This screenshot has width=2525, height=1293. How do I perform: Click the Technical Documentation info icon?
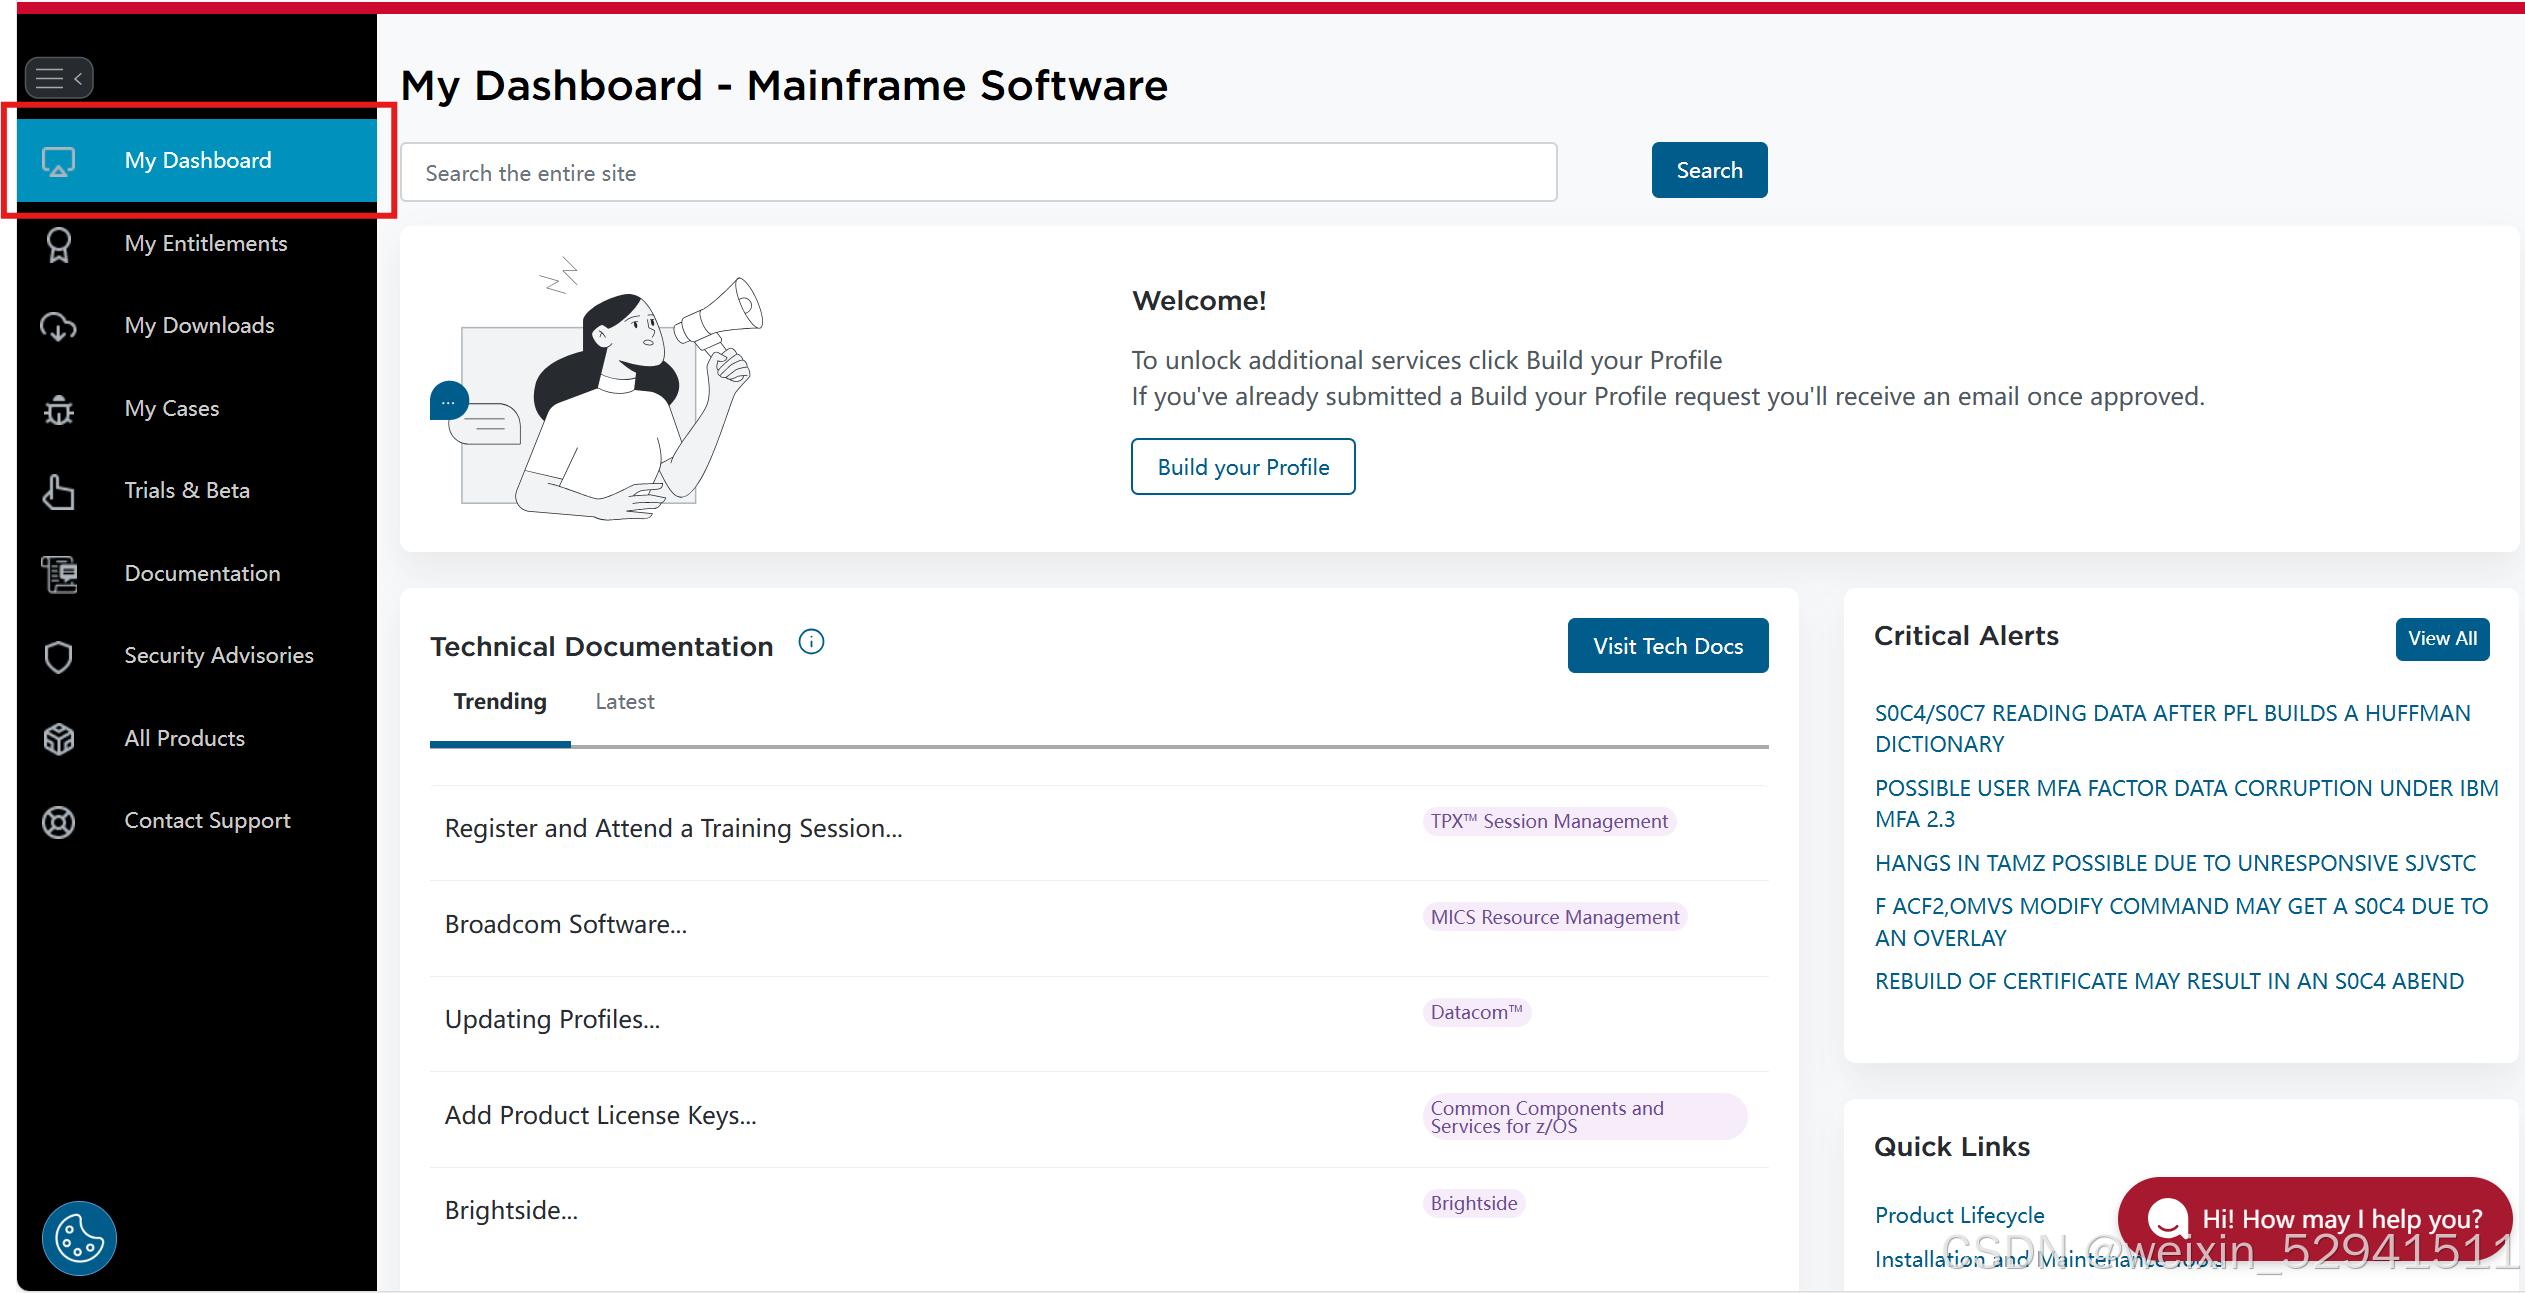click(x=811, y=642)
